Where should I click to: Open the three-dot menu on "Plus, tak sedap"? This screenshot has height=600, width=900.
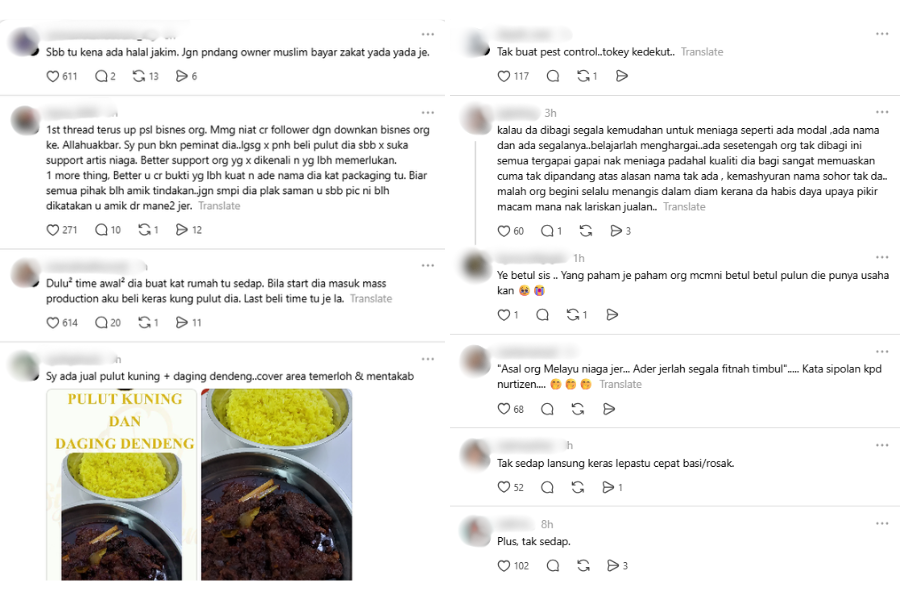point(880,522)
